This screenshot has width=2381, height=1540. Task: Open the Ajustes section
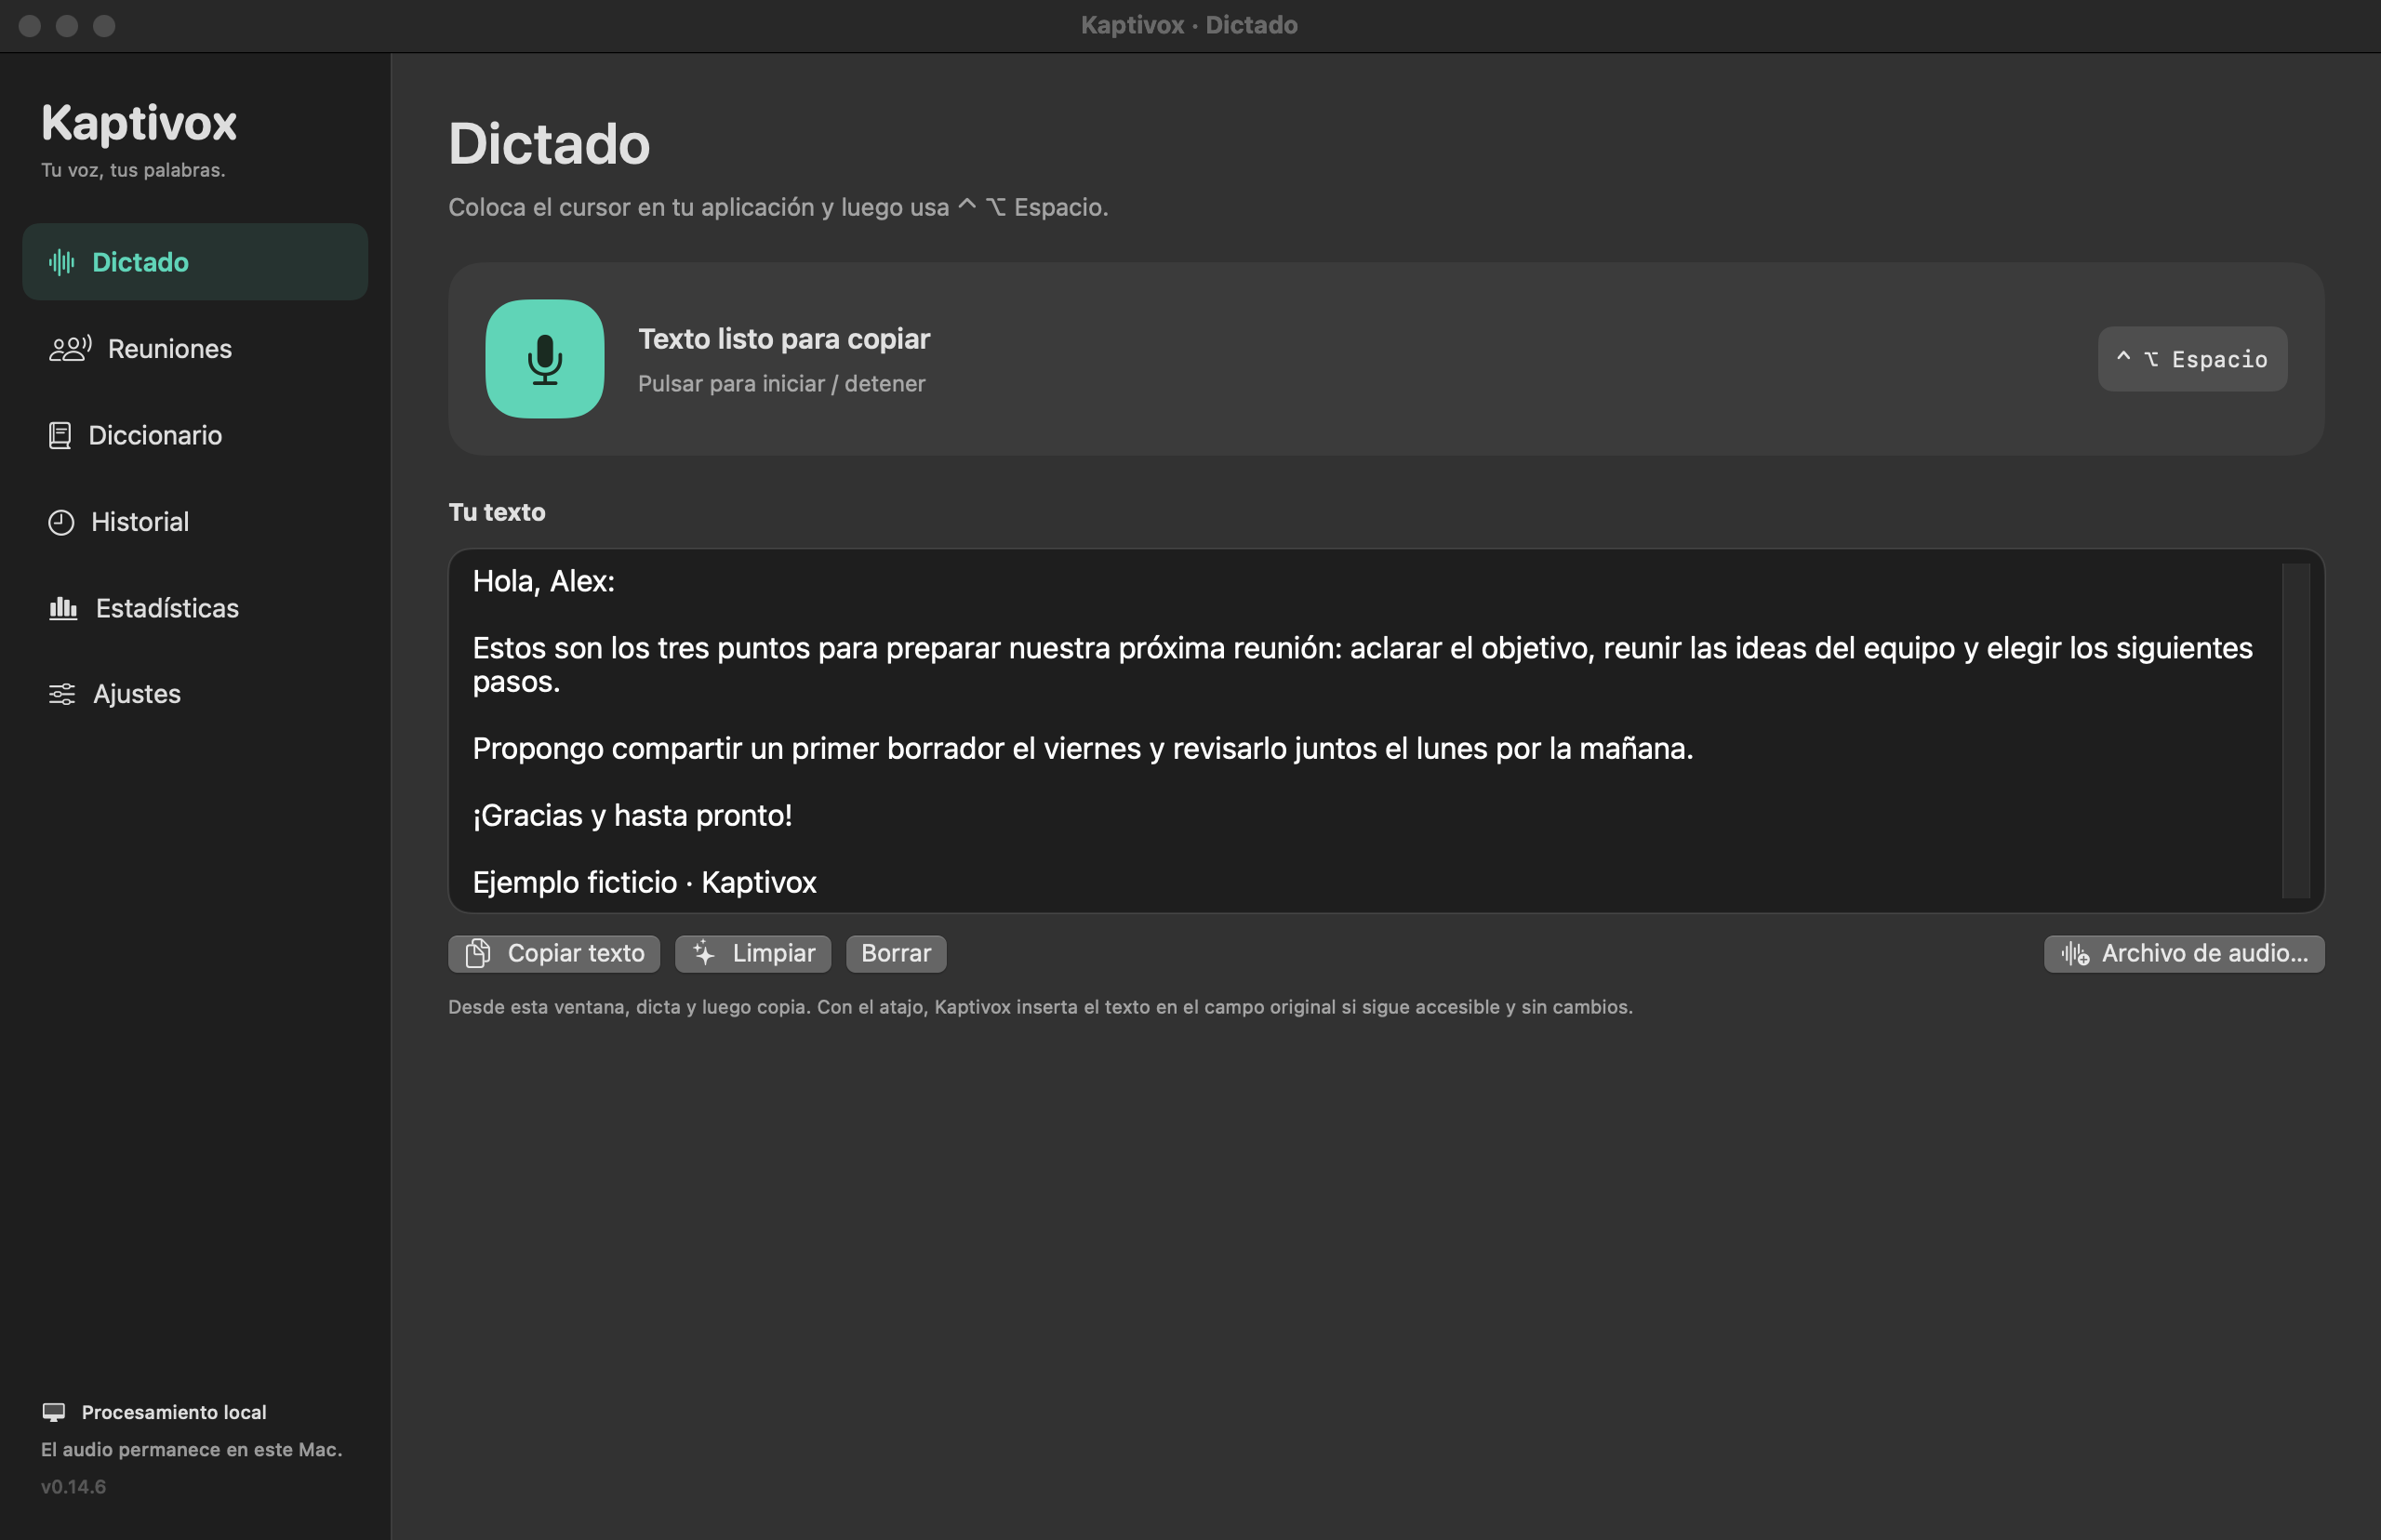[x=195, y=694]
